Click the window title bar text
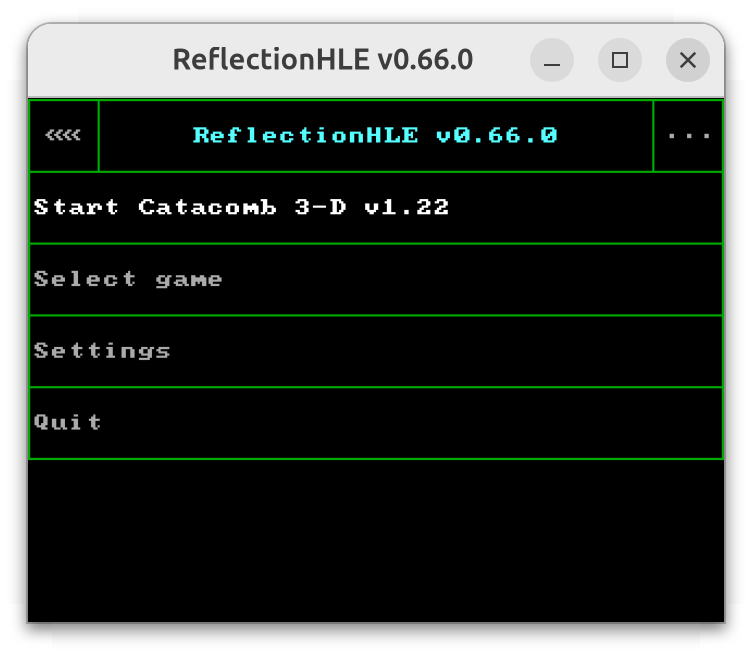The image size is (752, 656). click(x=323, y=59)
